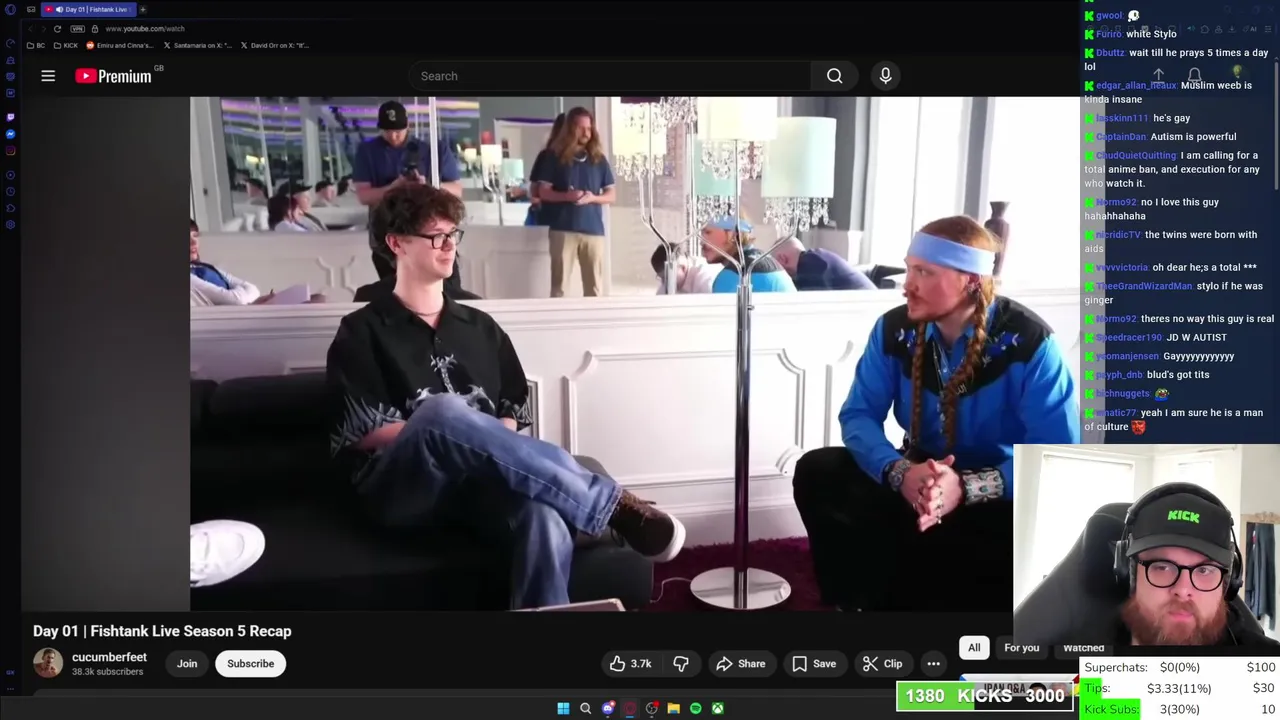Click TheeGrandWizardMan chat username
The height and width of the screenshot is (720, 1280).
pos(1144,286)
